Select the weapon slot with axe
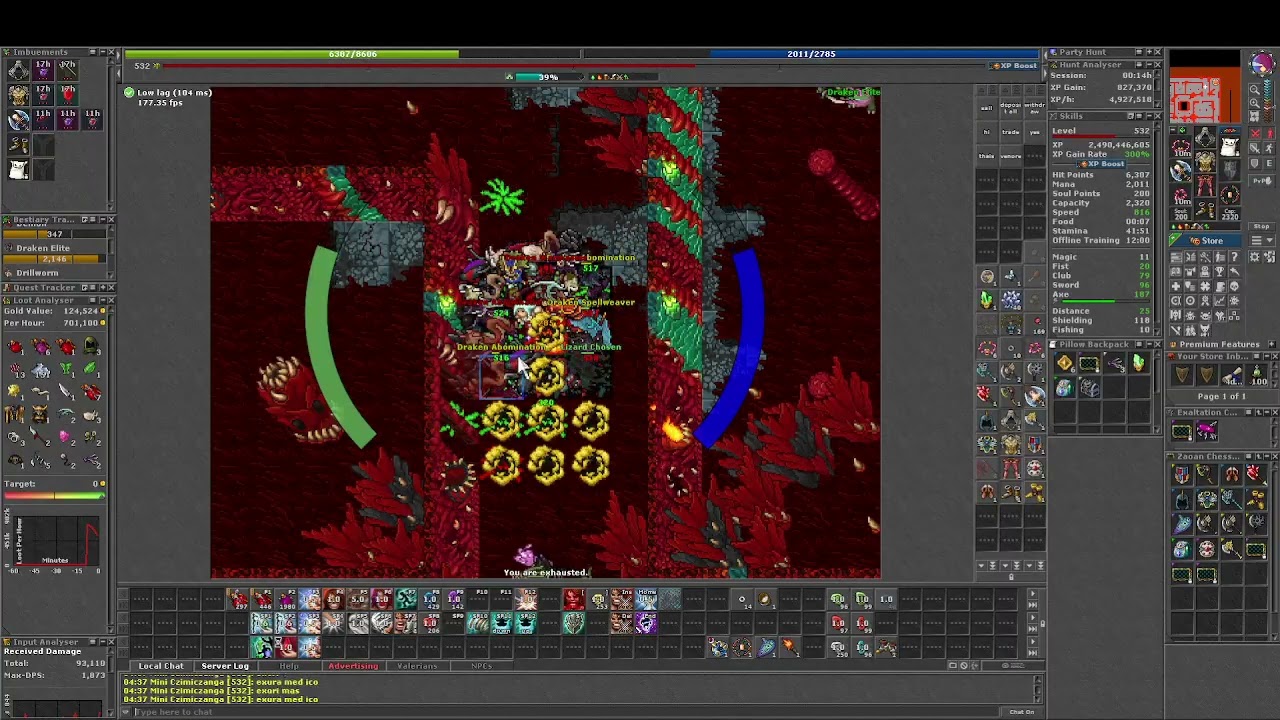Viewport: 1280px width, 720px height. point(1181,171)
